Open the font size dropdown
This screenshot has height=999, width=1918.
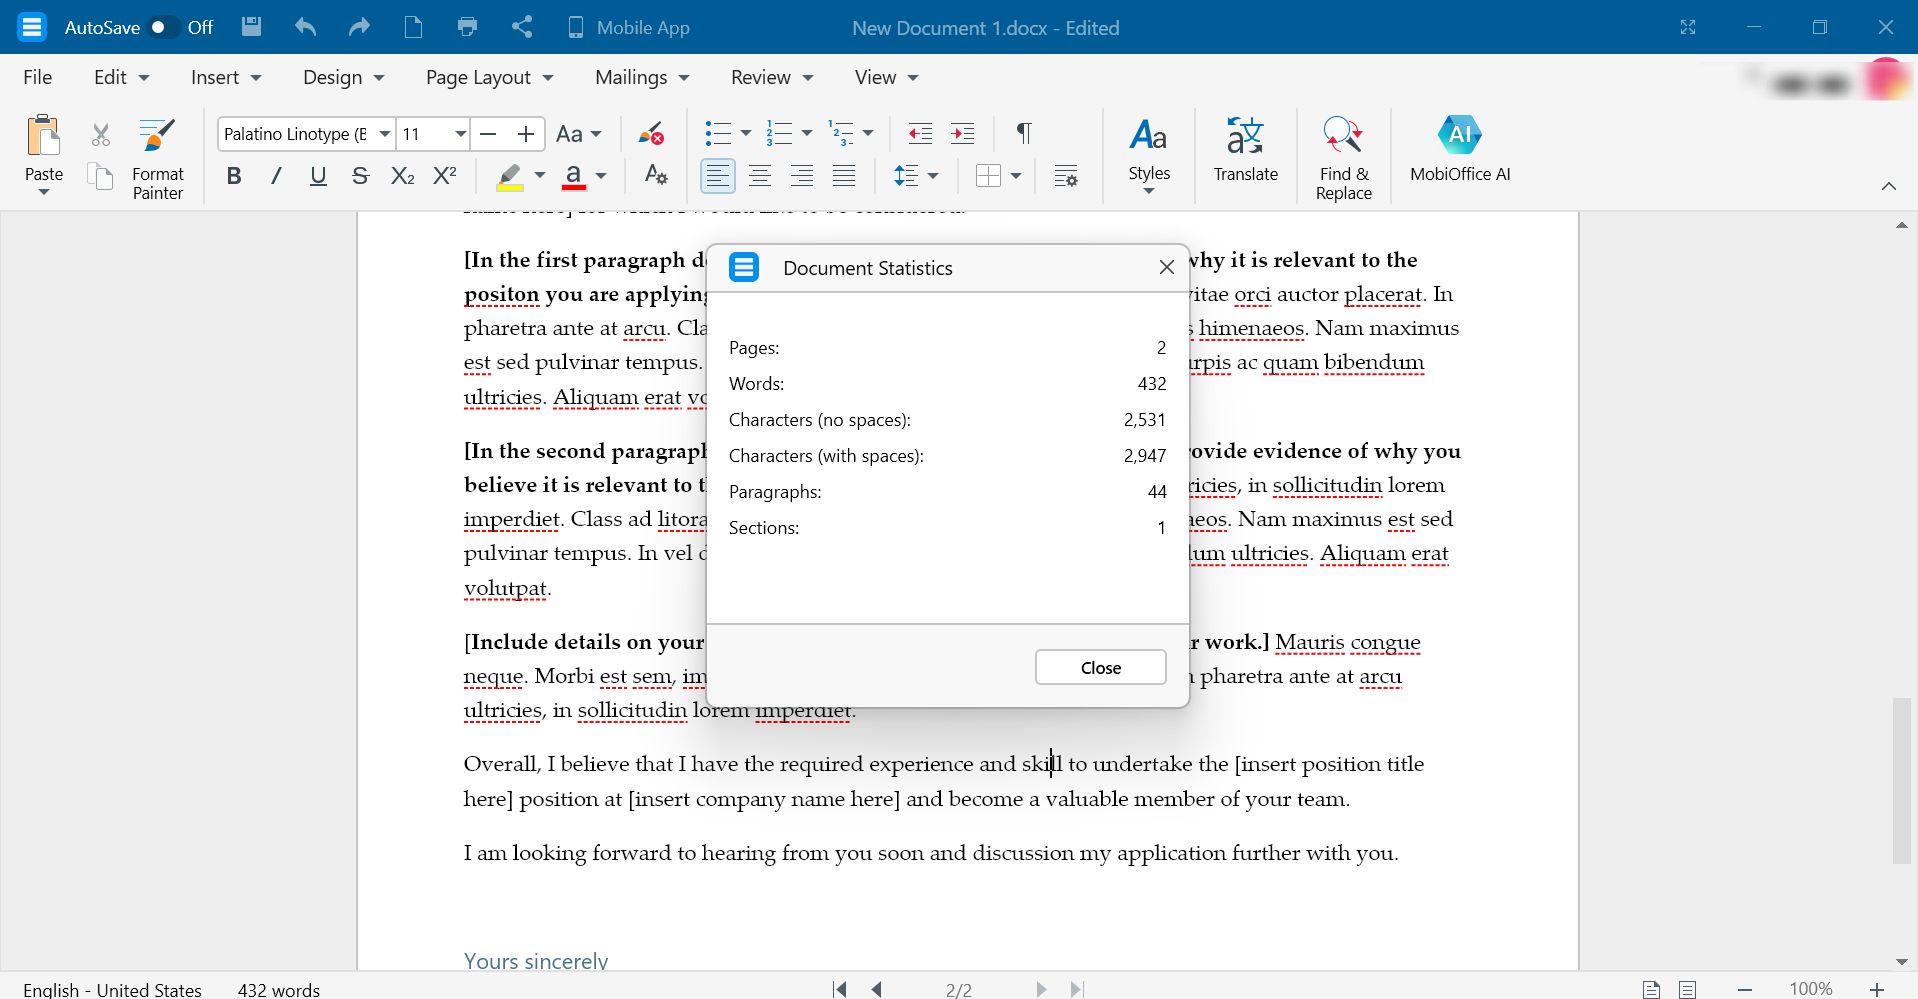(460, 134)
